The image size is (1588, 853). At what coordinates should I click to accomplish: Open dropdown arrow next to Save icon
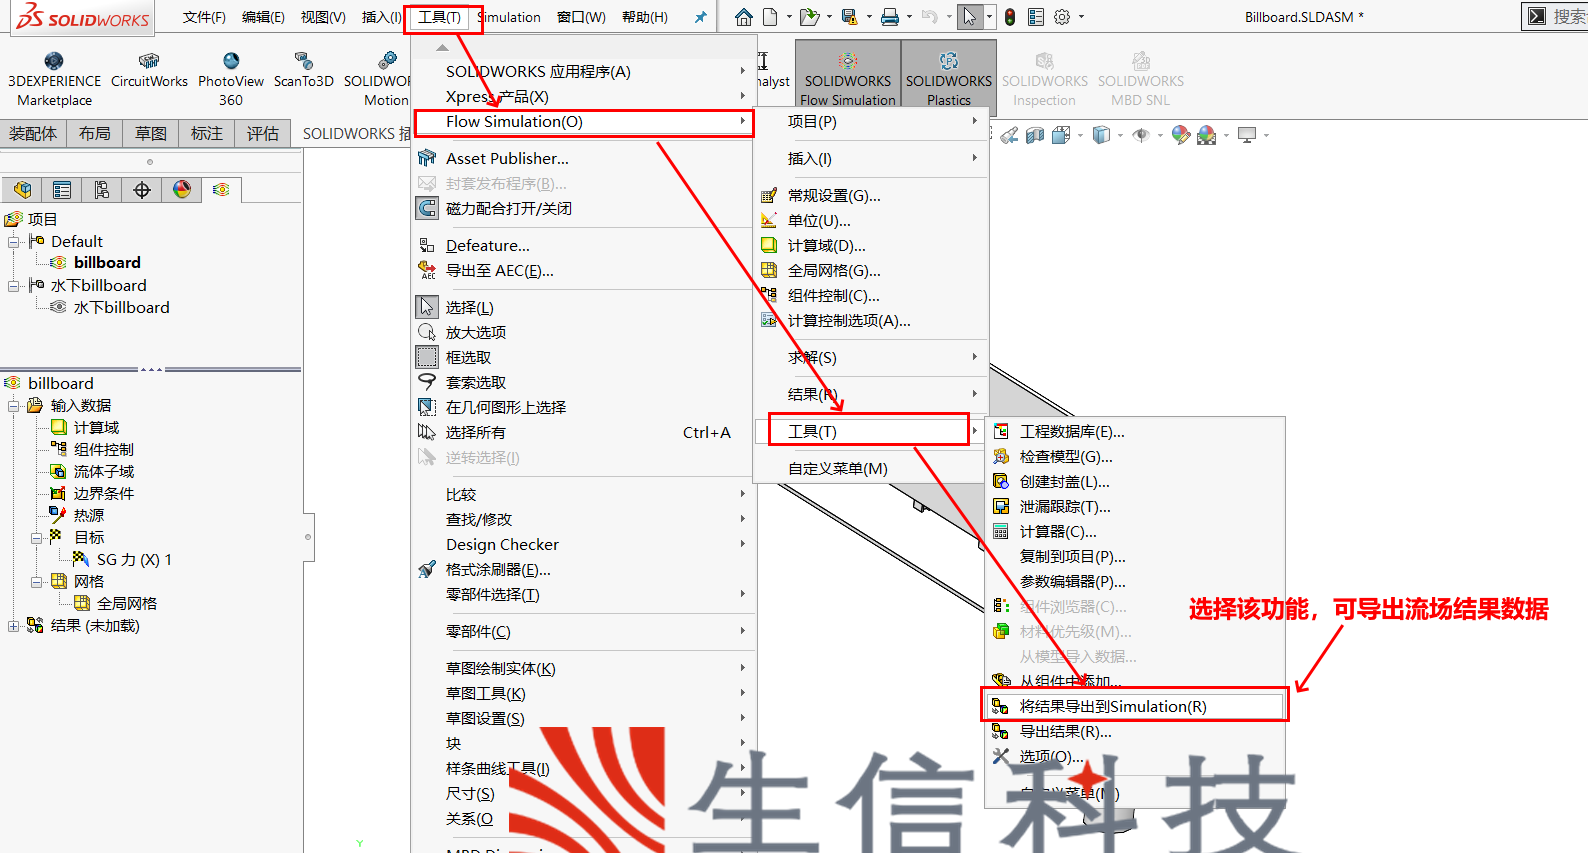pos(868,17)
